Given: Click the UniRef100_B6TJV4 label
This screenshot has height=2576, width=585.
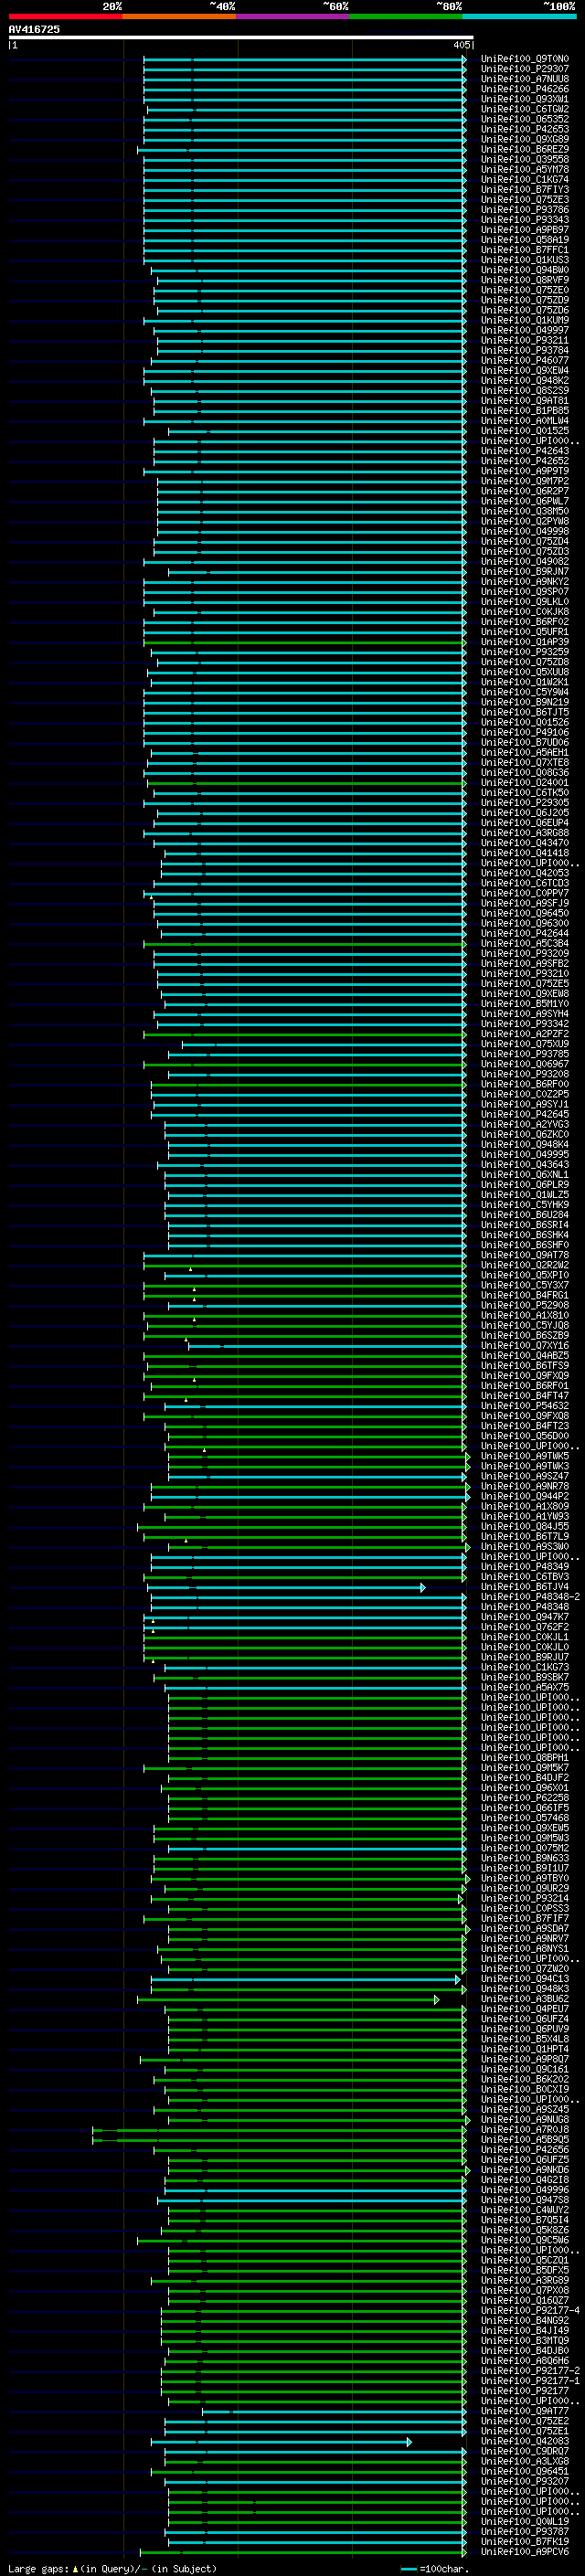Looking at the screenshot, I should [525, 1587].
